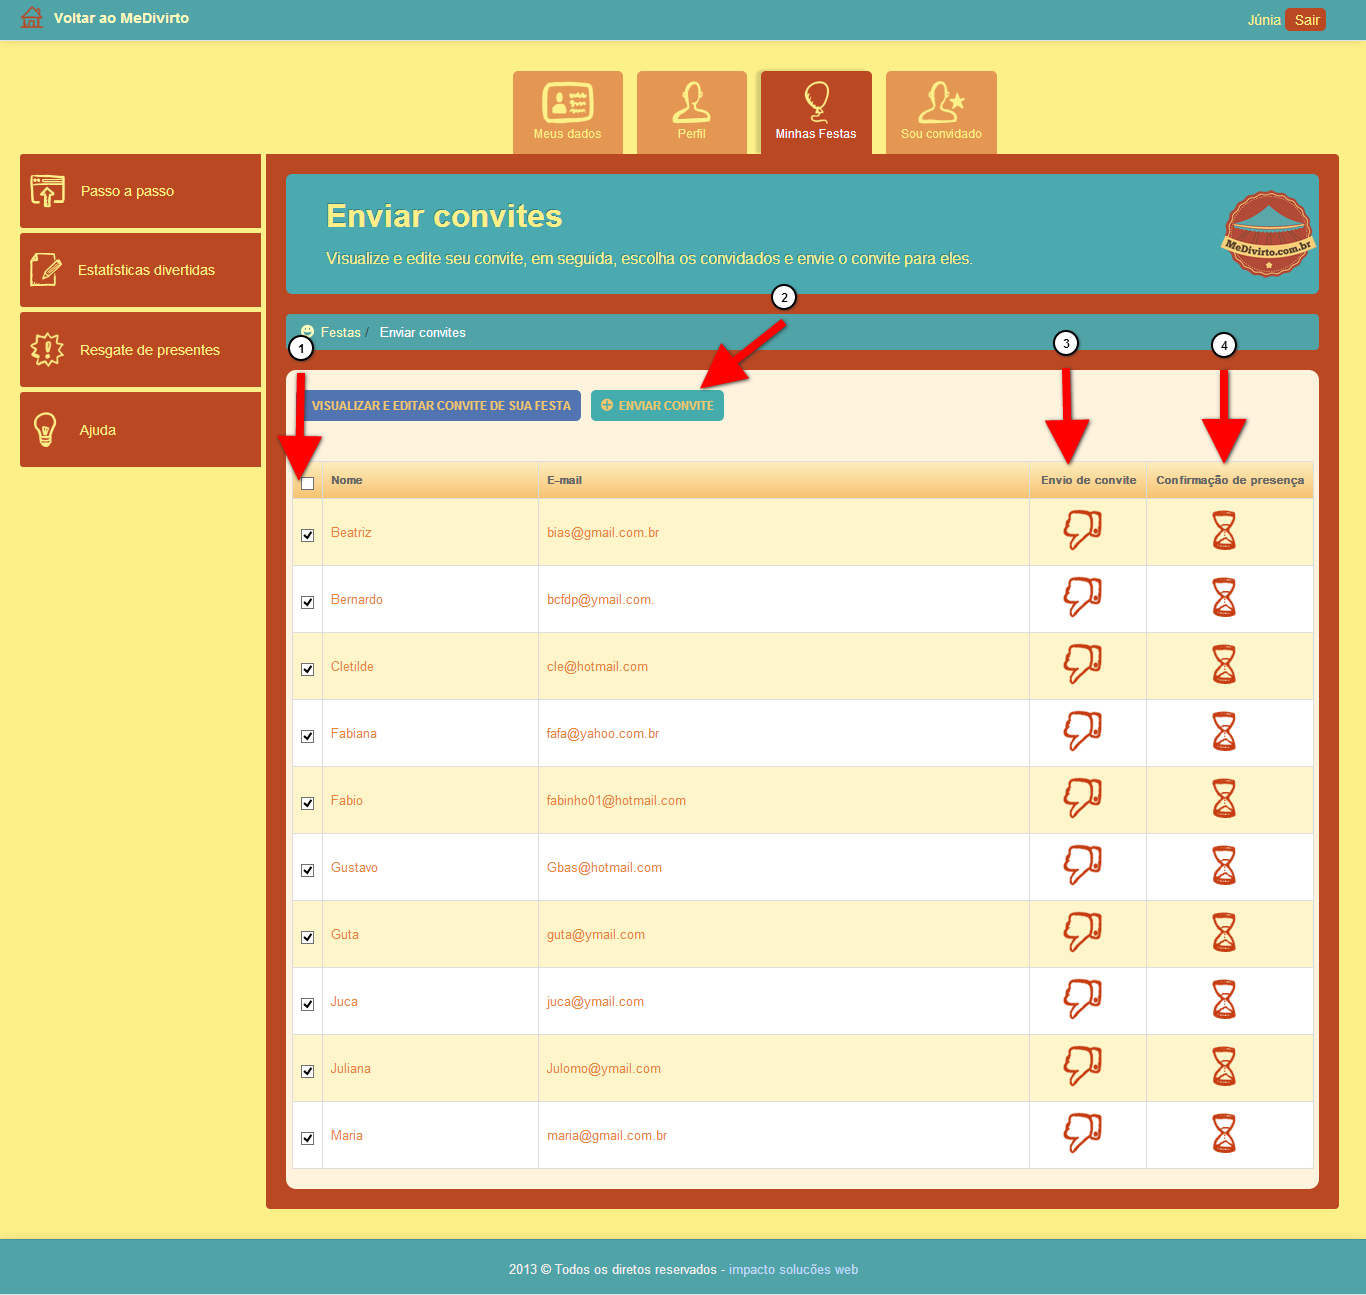Click the Confirmação de presença column header
The image size is (1366, 1295).
(1230, 480)
